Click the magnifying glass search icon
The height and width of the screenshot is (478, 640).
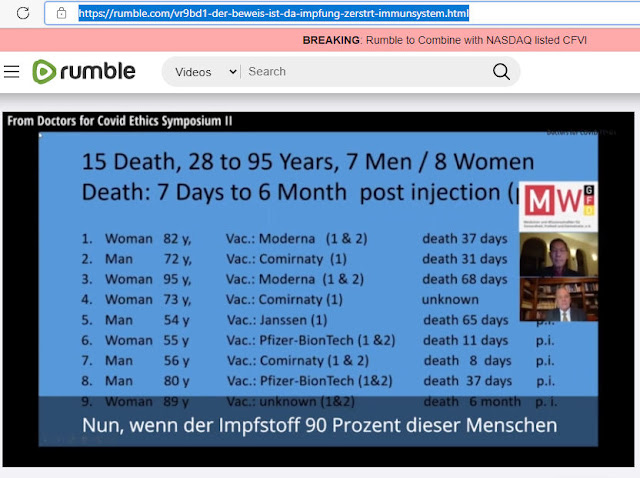[x=501, y=72]
